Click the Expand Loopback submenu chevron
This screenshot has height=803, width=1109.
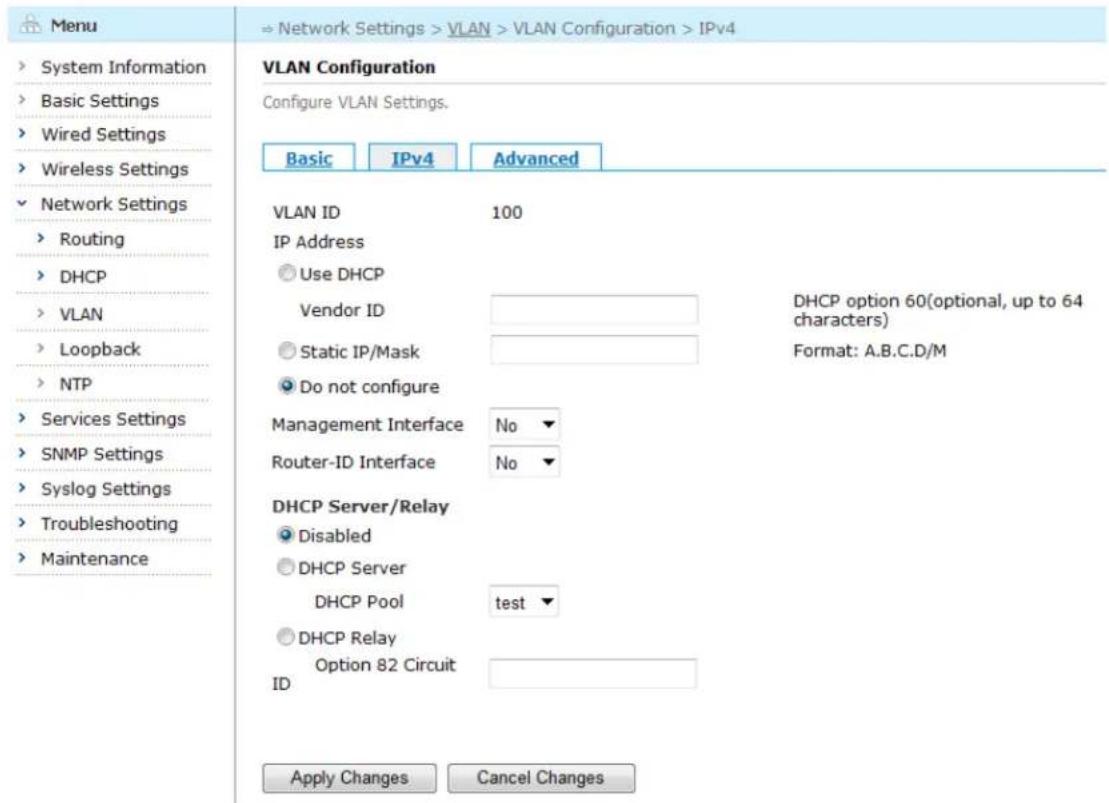[x=40, y=348]
